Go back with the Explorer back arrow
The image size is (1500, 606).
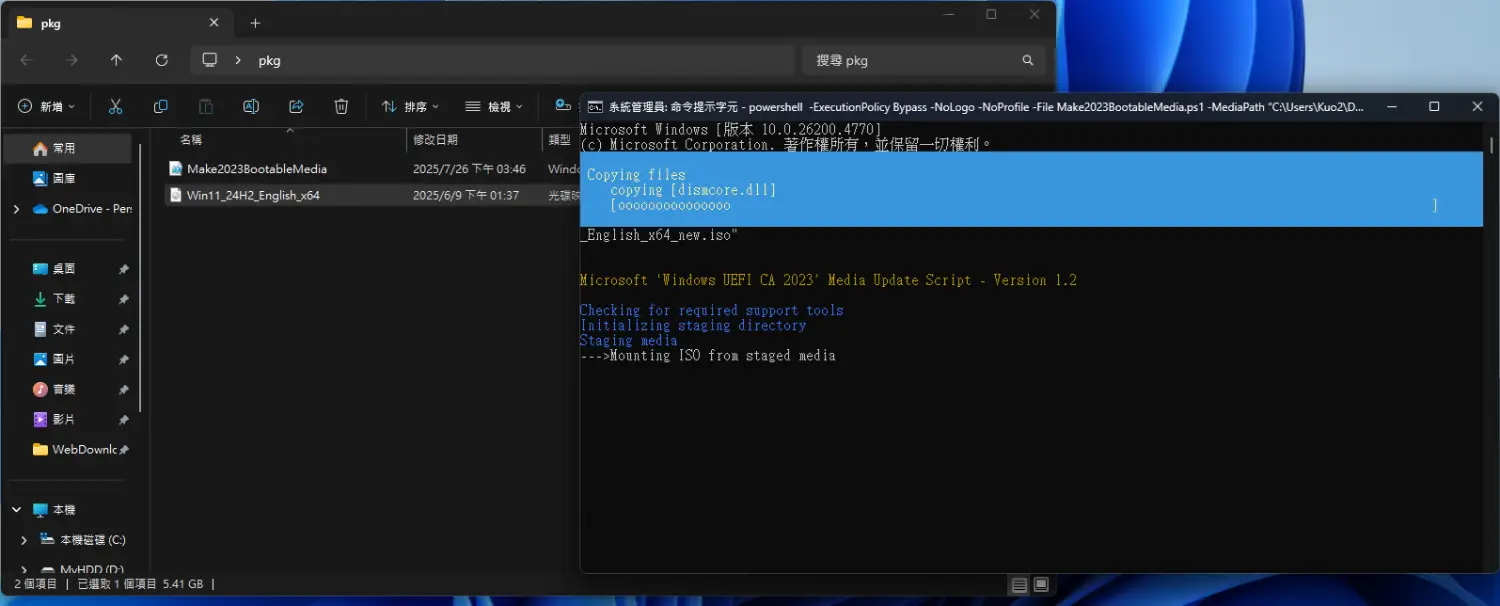pos(27,60)
